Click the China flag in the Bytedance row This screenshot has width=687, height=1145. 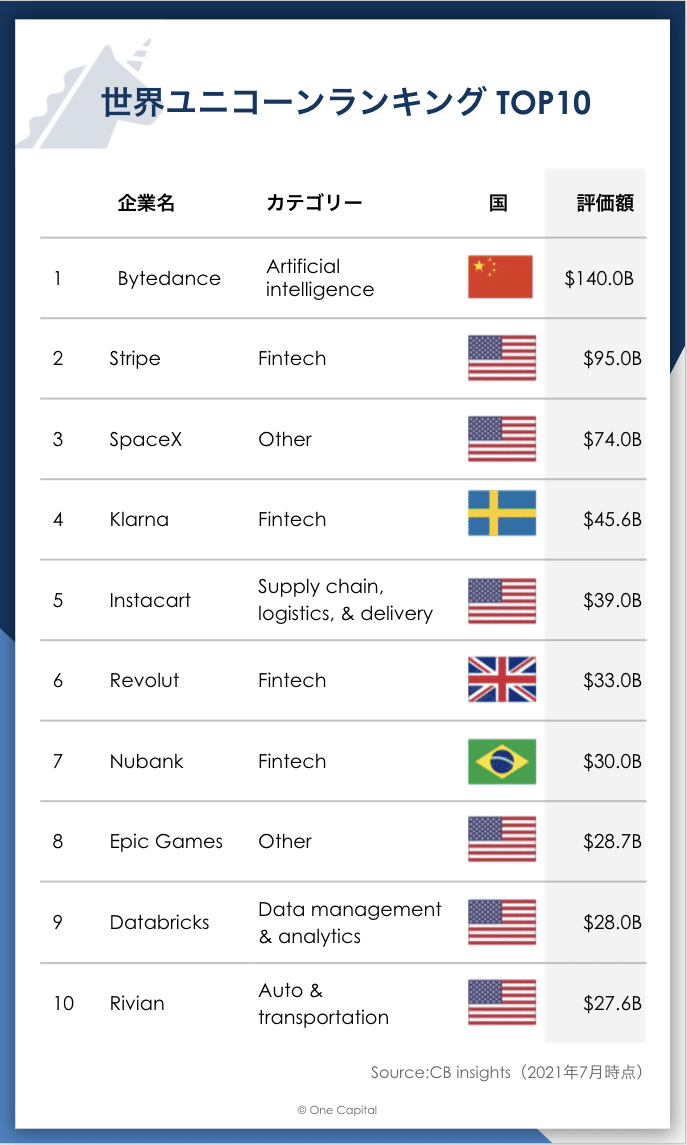pyautogui.click(x=500, y=277)
